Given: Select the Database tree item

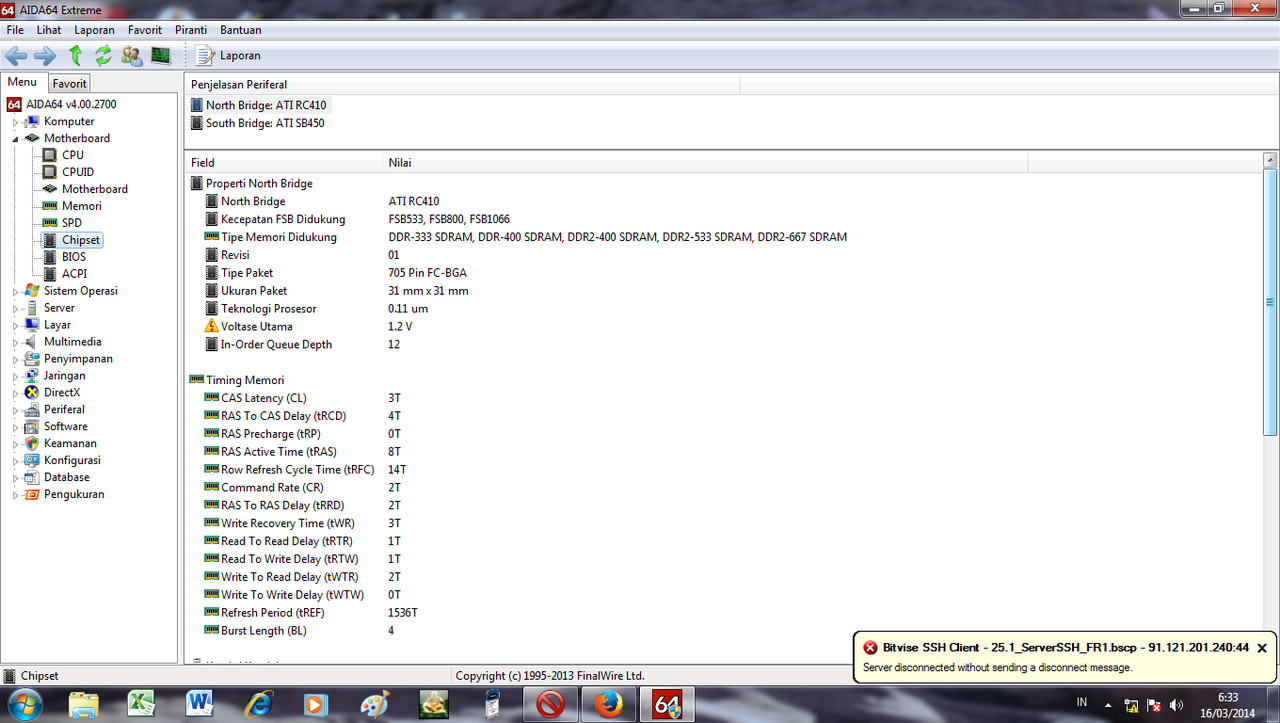Looking at the screenshot, I should coord(67,478).
